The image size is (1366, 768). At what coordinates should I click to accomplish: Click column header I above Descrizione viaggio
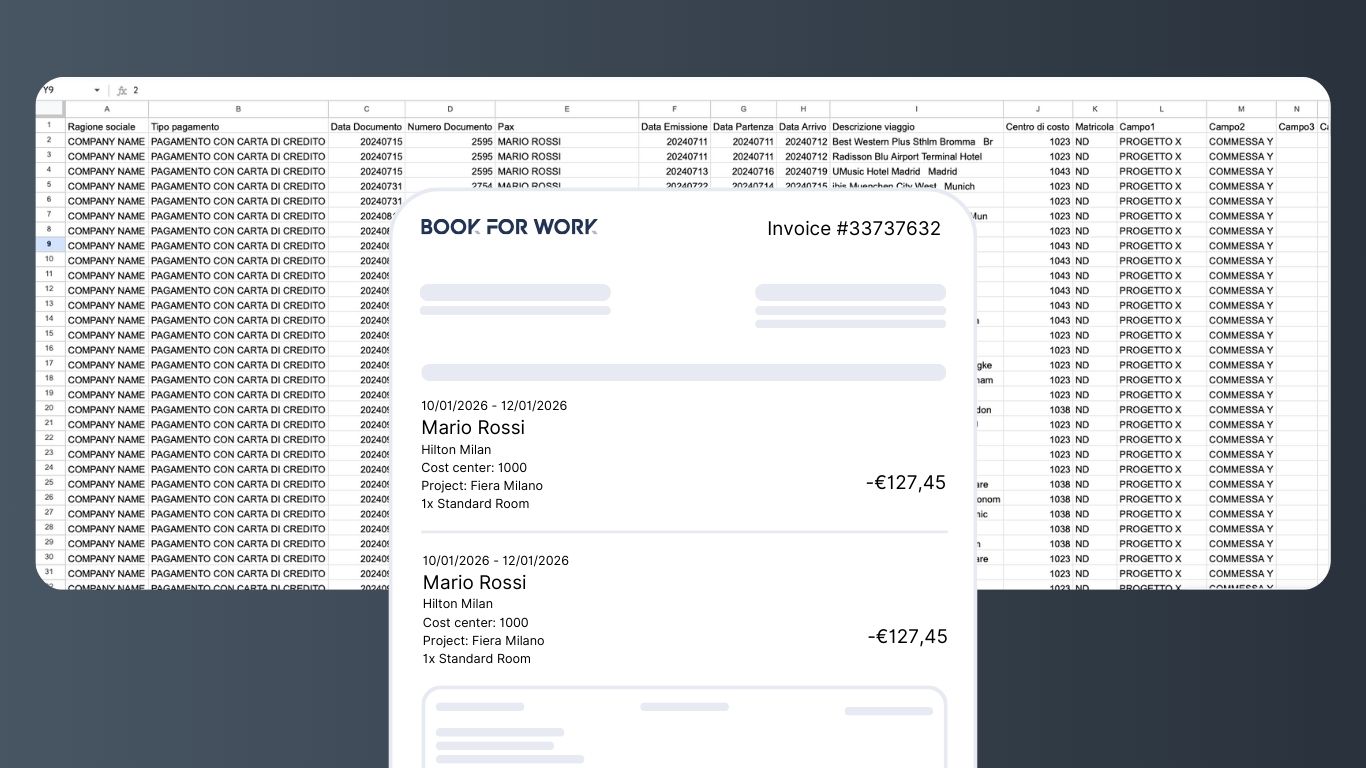(914, 109)
